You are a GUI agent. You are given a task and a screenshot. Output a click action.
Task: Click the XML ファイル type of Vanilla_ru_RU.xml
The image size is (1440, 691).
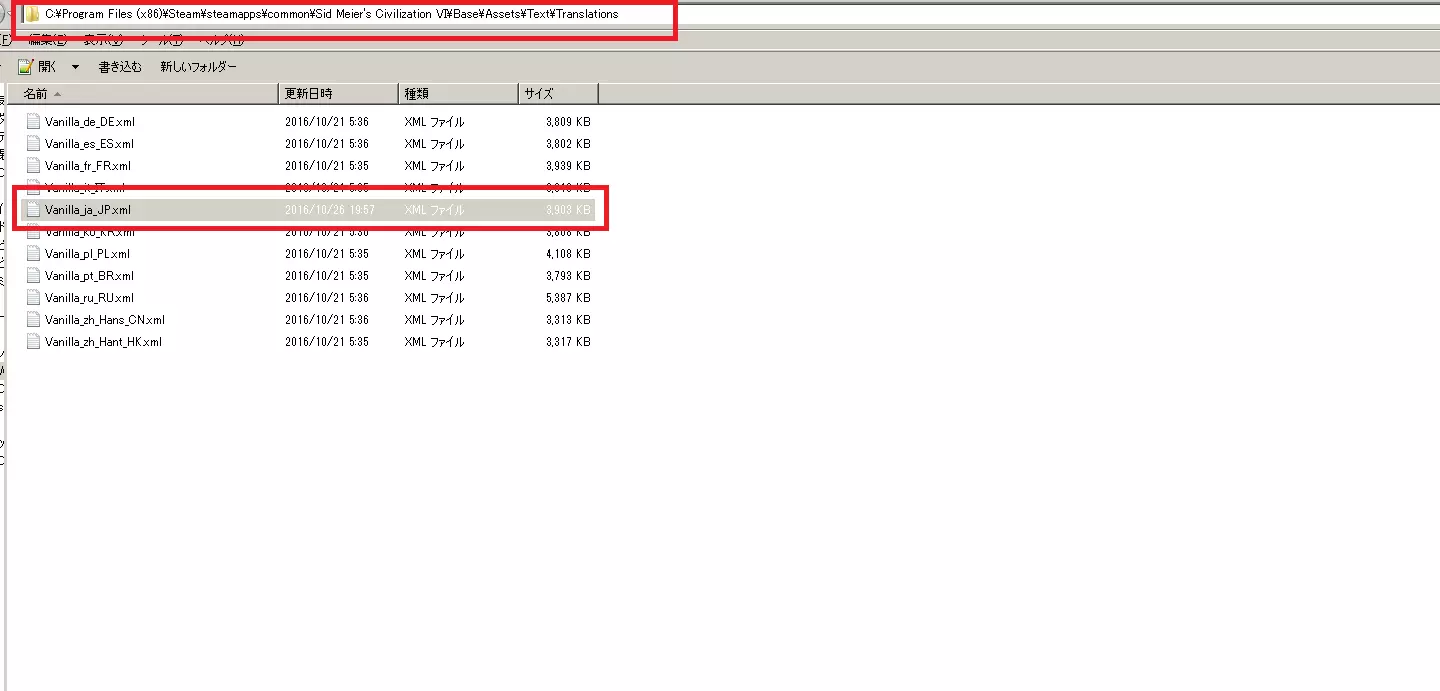[434, 297]
